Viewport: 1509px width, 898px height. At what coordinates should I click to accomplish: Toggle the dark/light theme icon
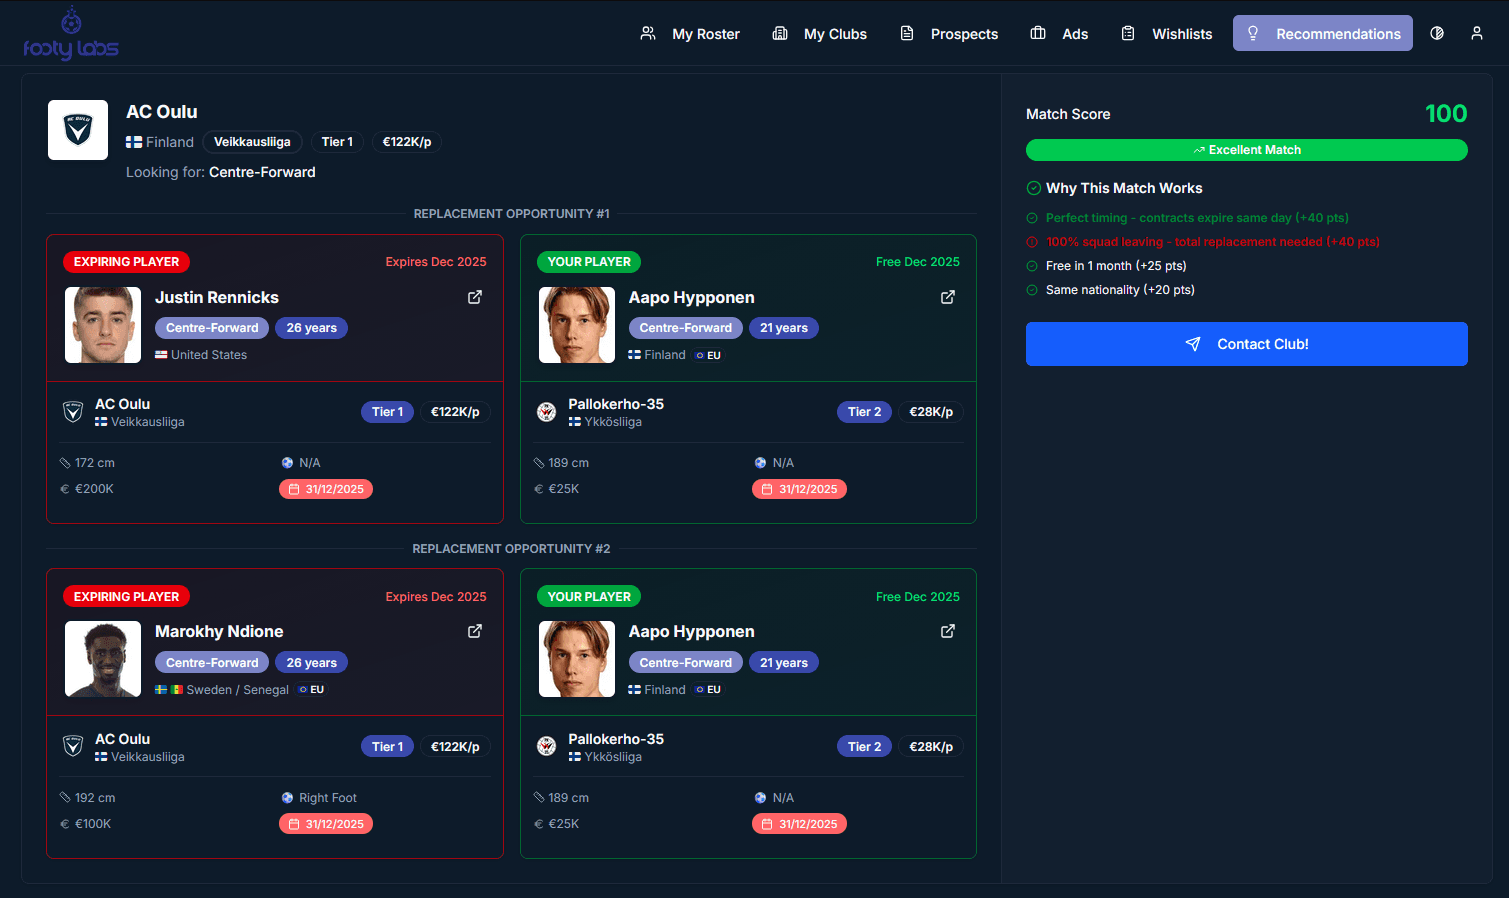1437,33
